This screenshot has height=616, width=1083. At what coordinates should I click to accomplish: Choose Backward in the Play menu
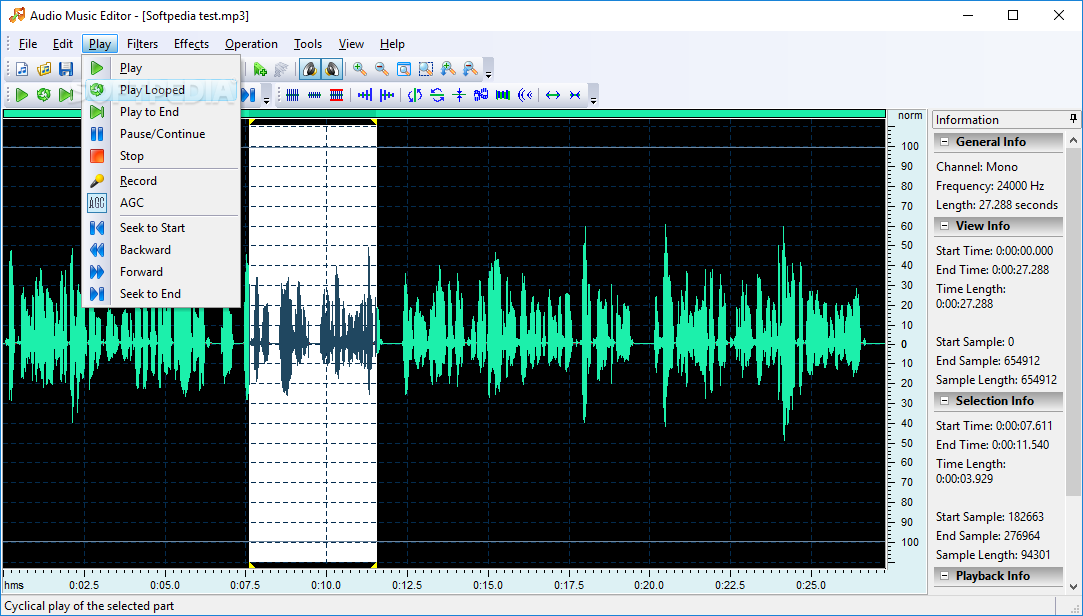pos(163,250)
